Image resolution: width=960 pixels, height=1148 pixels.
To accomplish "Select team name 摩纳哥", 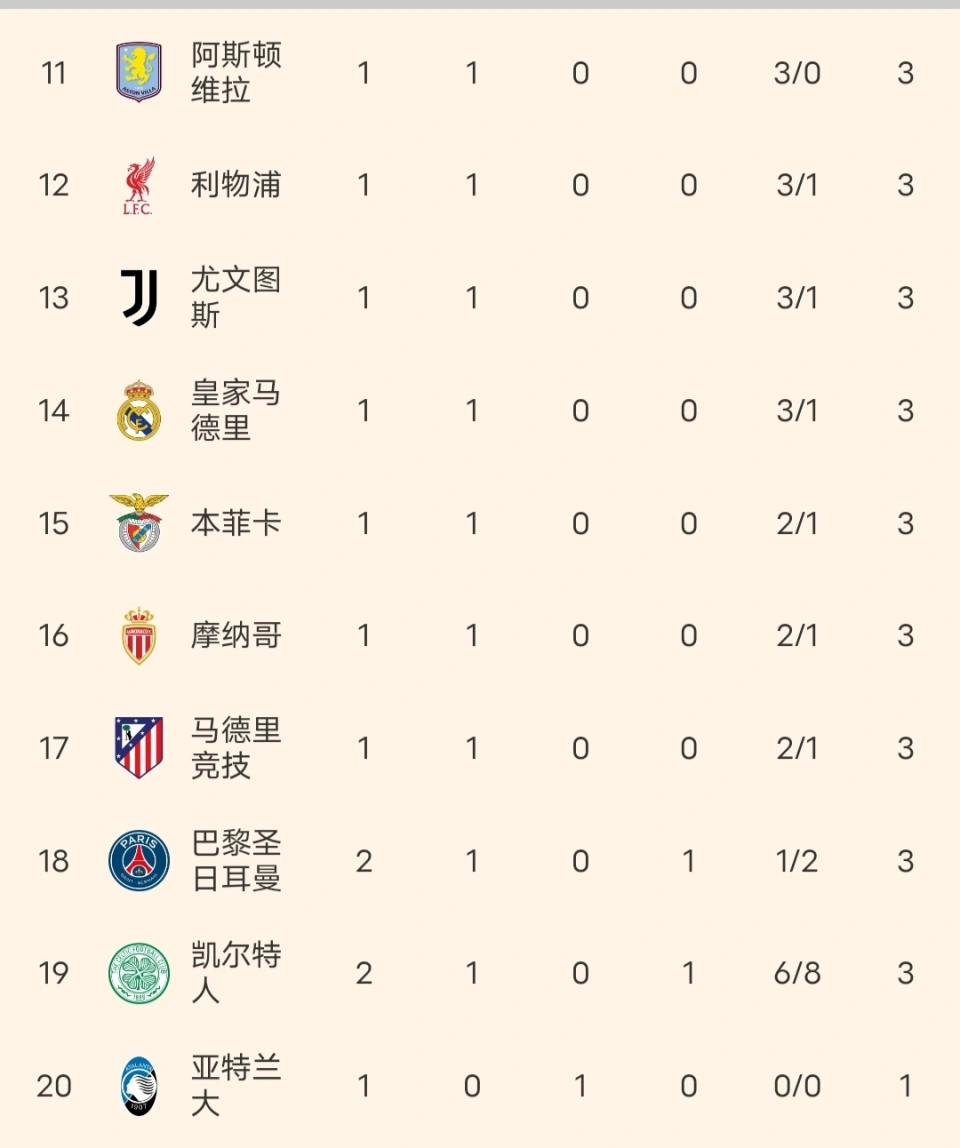I will 236,635.
